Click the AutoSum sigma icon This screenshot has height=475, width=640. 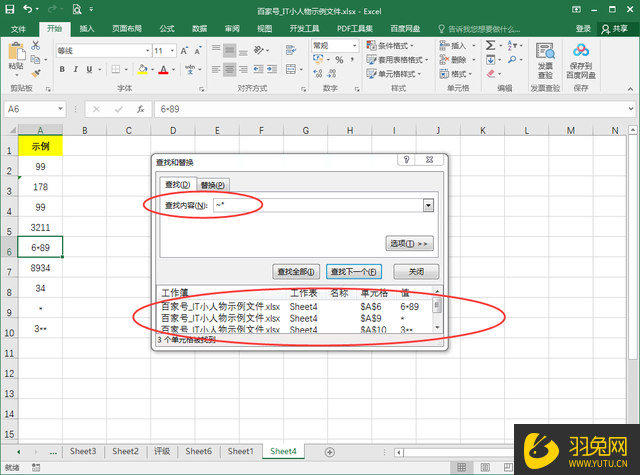491,45
